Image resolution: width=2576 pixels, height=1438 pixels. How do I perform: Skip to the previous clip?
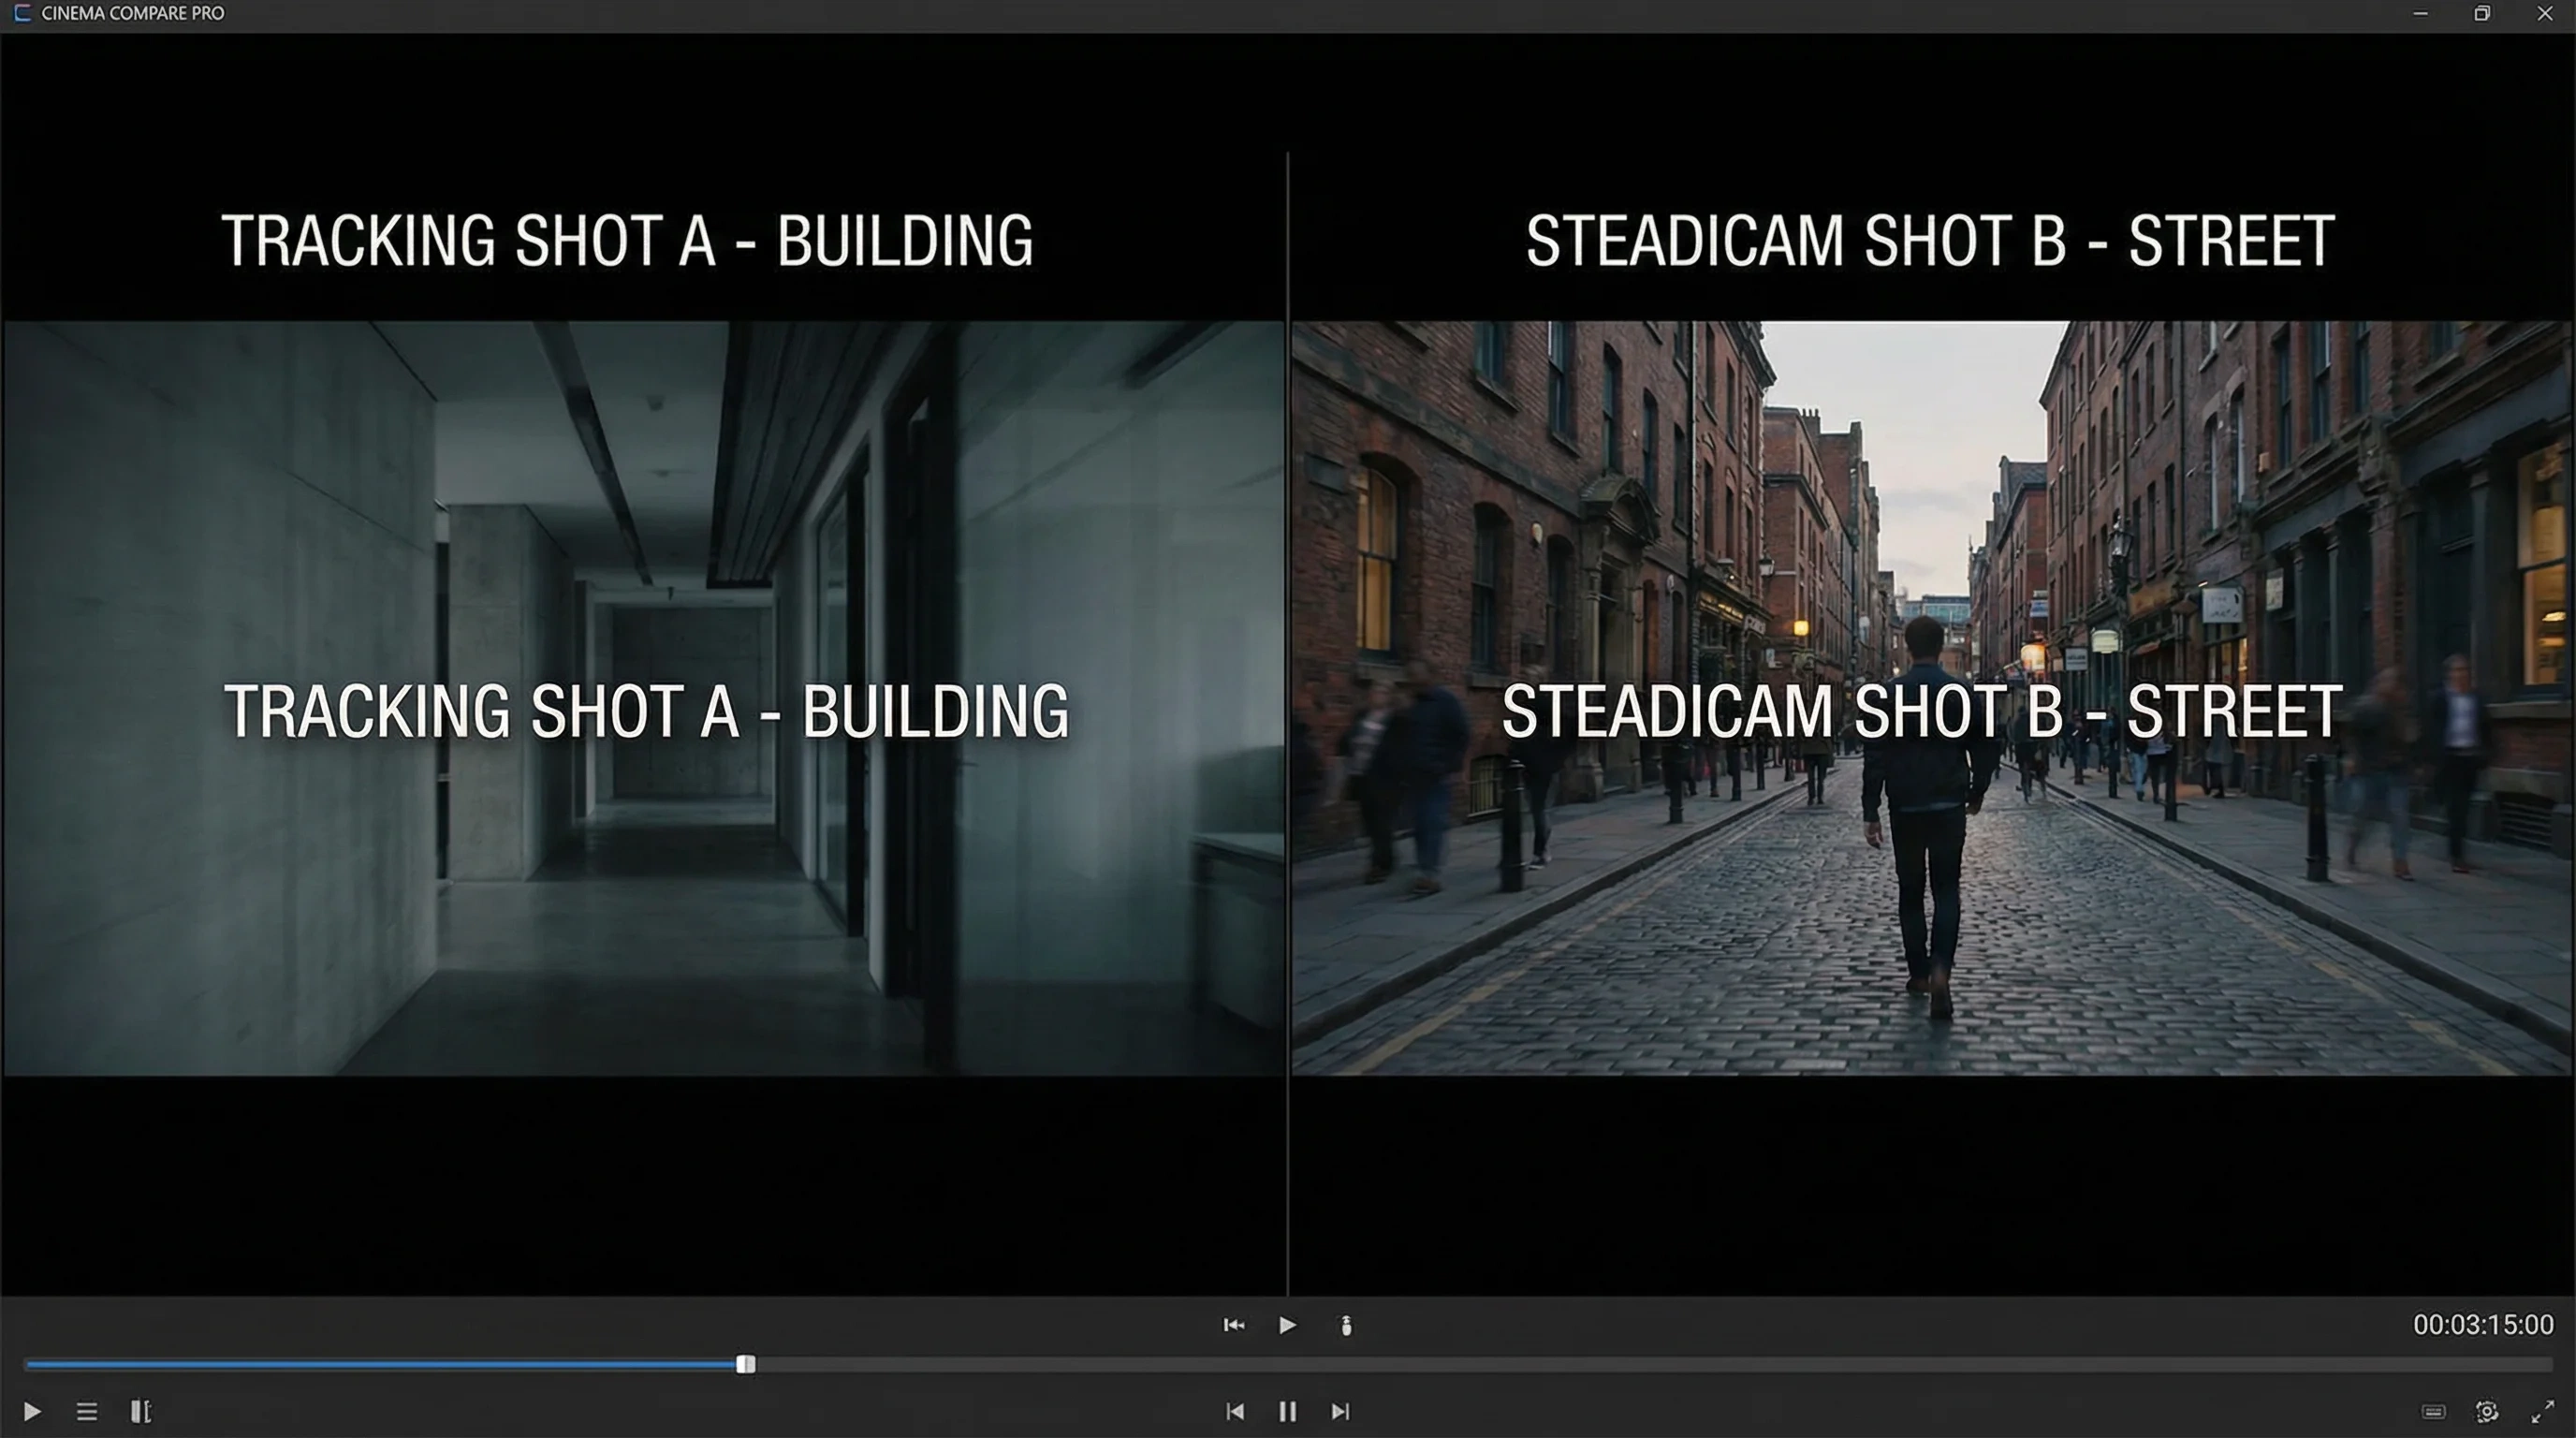[x=1235, y=1411]
